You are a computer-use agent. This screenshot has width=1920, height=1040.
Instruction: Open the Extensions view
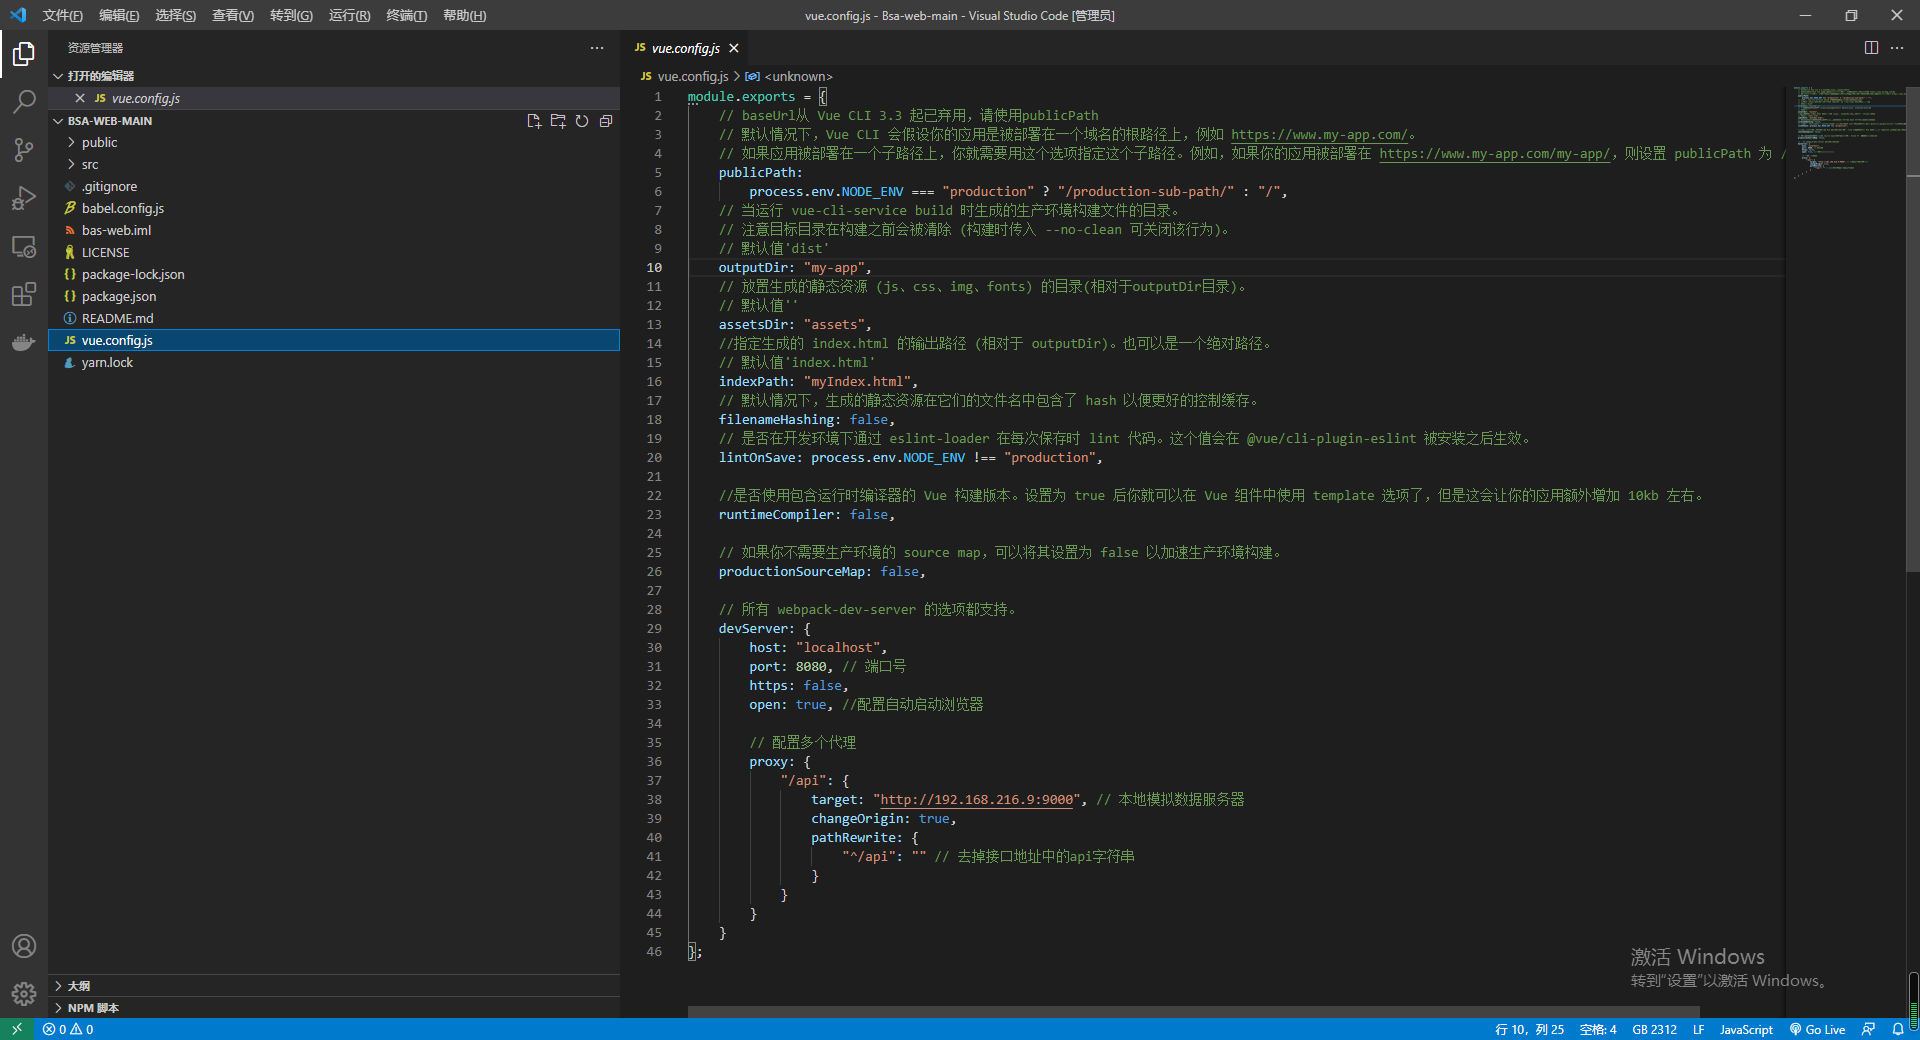pyautogui.click(x=24, y=294)
